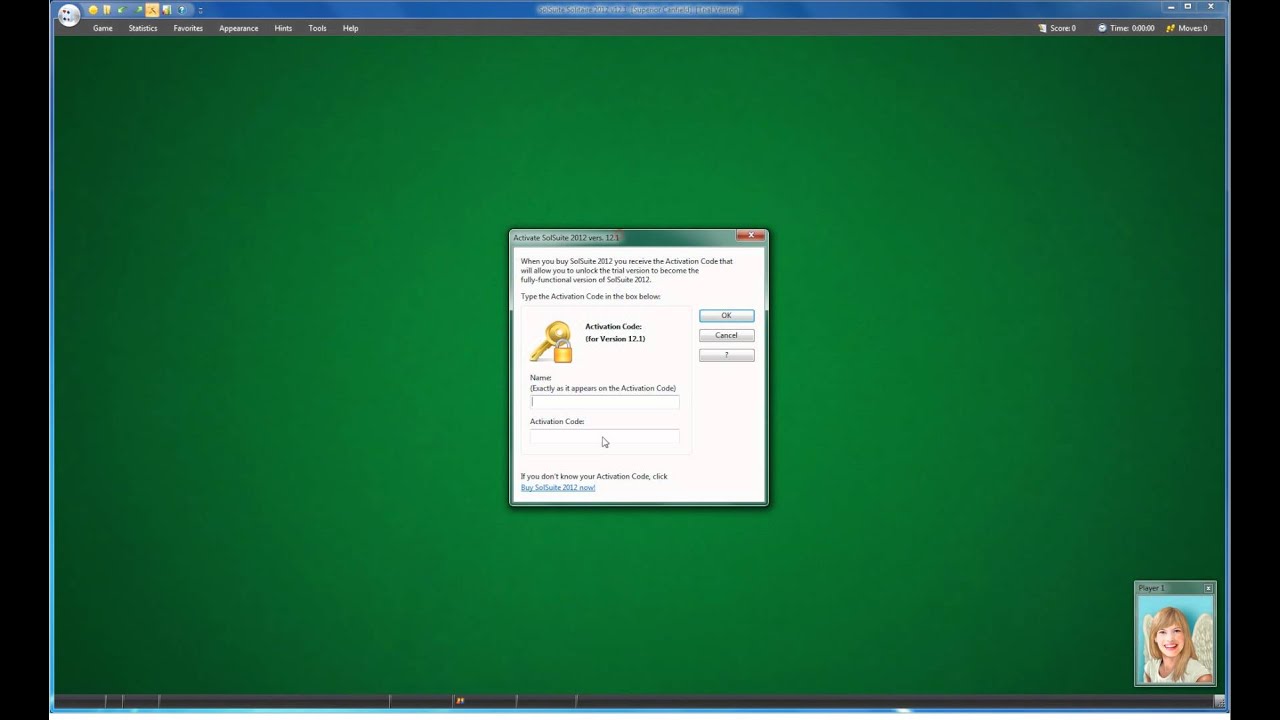Click the blue help question-mark icon

(181, 10)
